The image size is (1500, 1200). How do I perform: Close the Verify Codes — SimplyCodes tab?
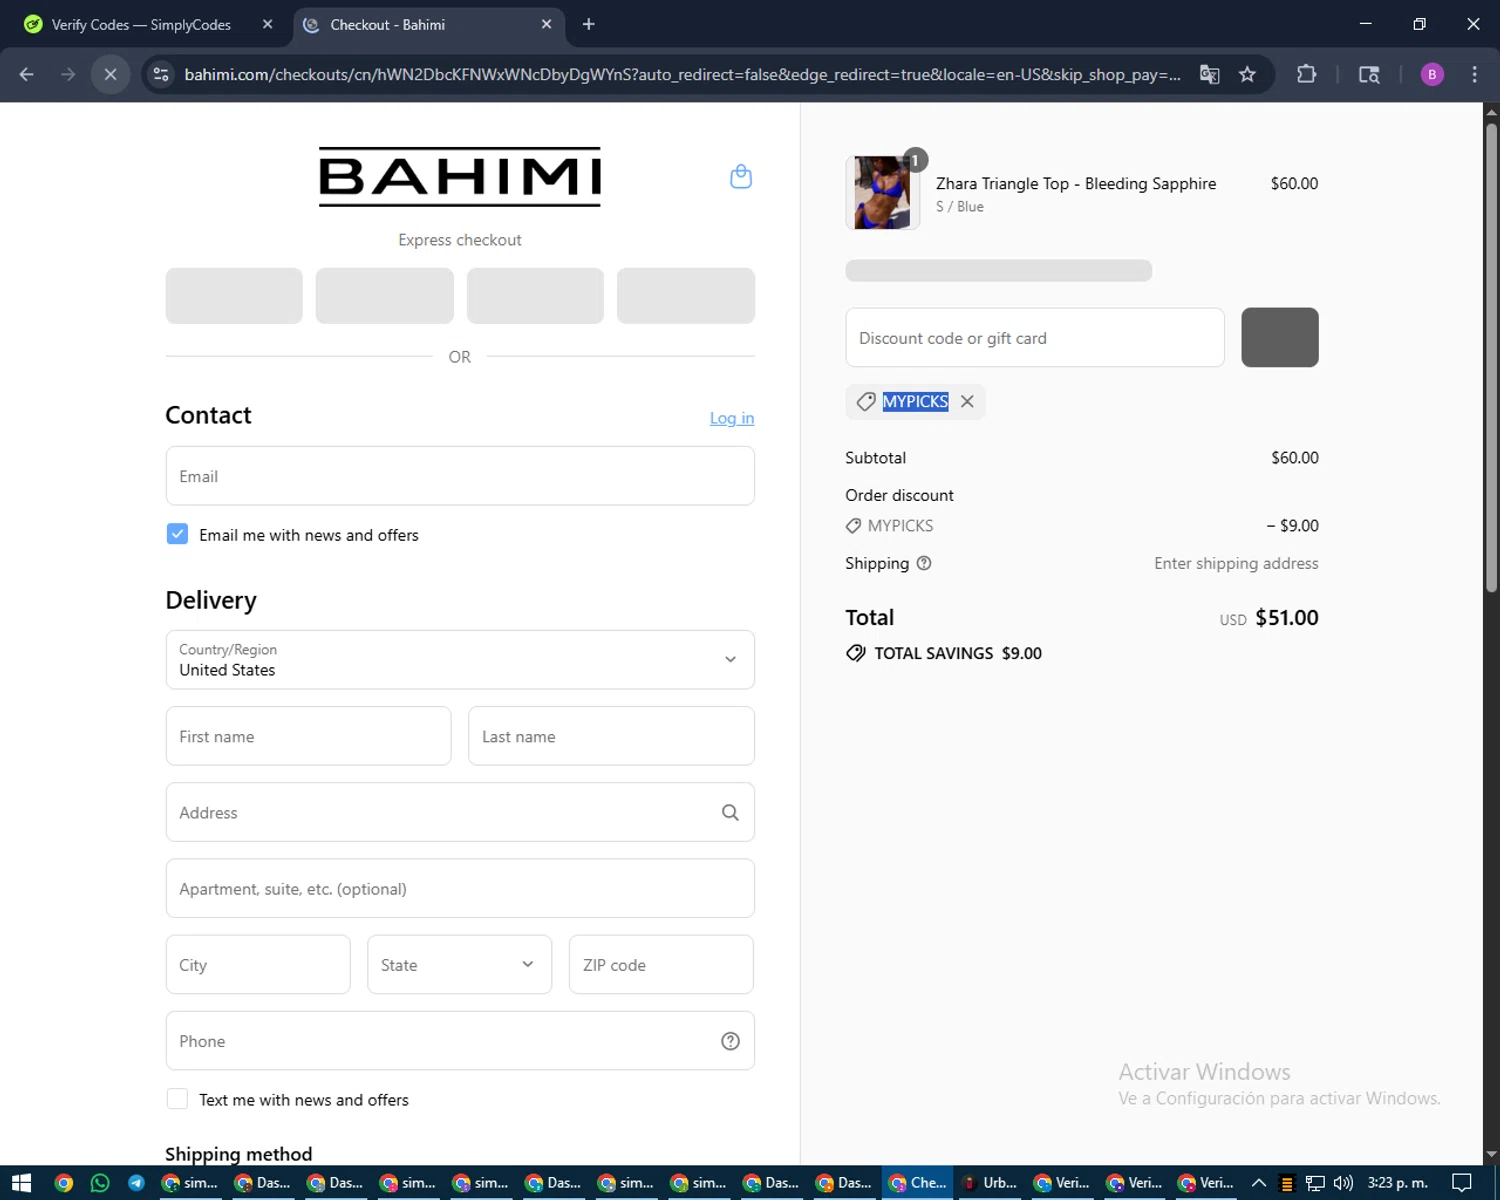(267, 24)
